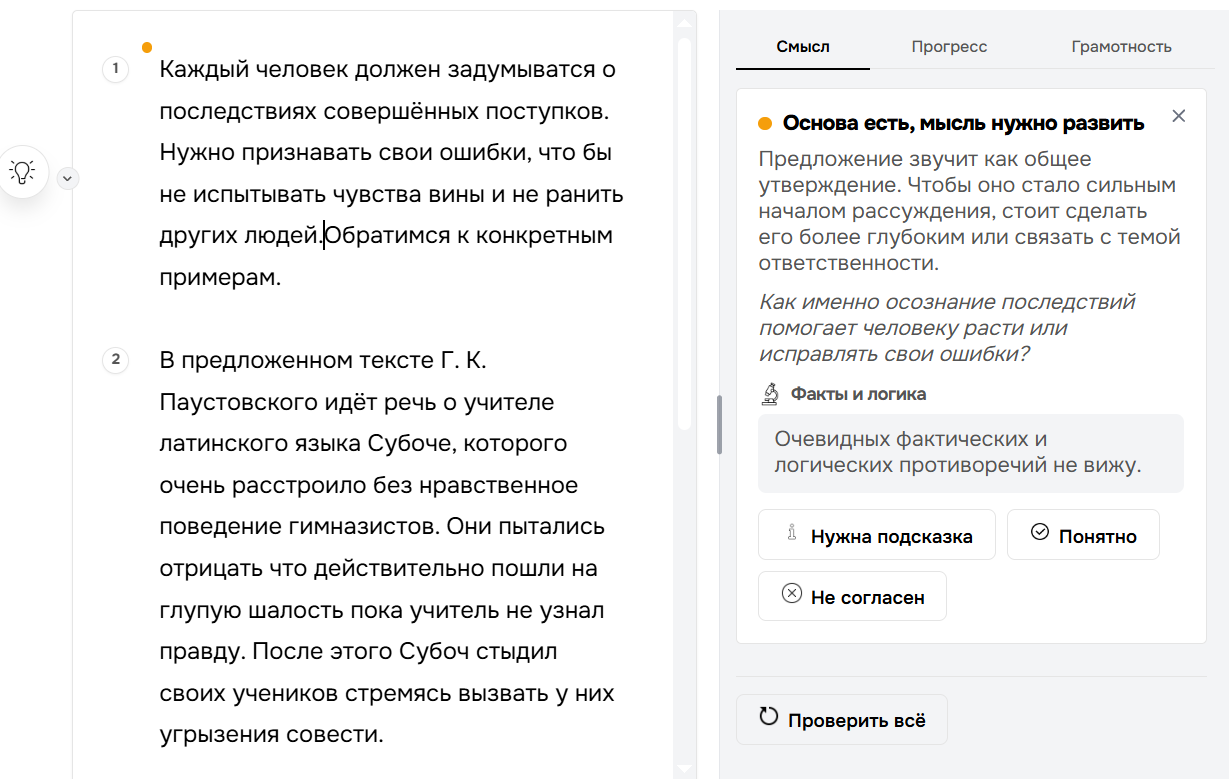Click the orange dot above paragraph 1
Viewport: 1229px width, 779px height.
click(147, 47)
